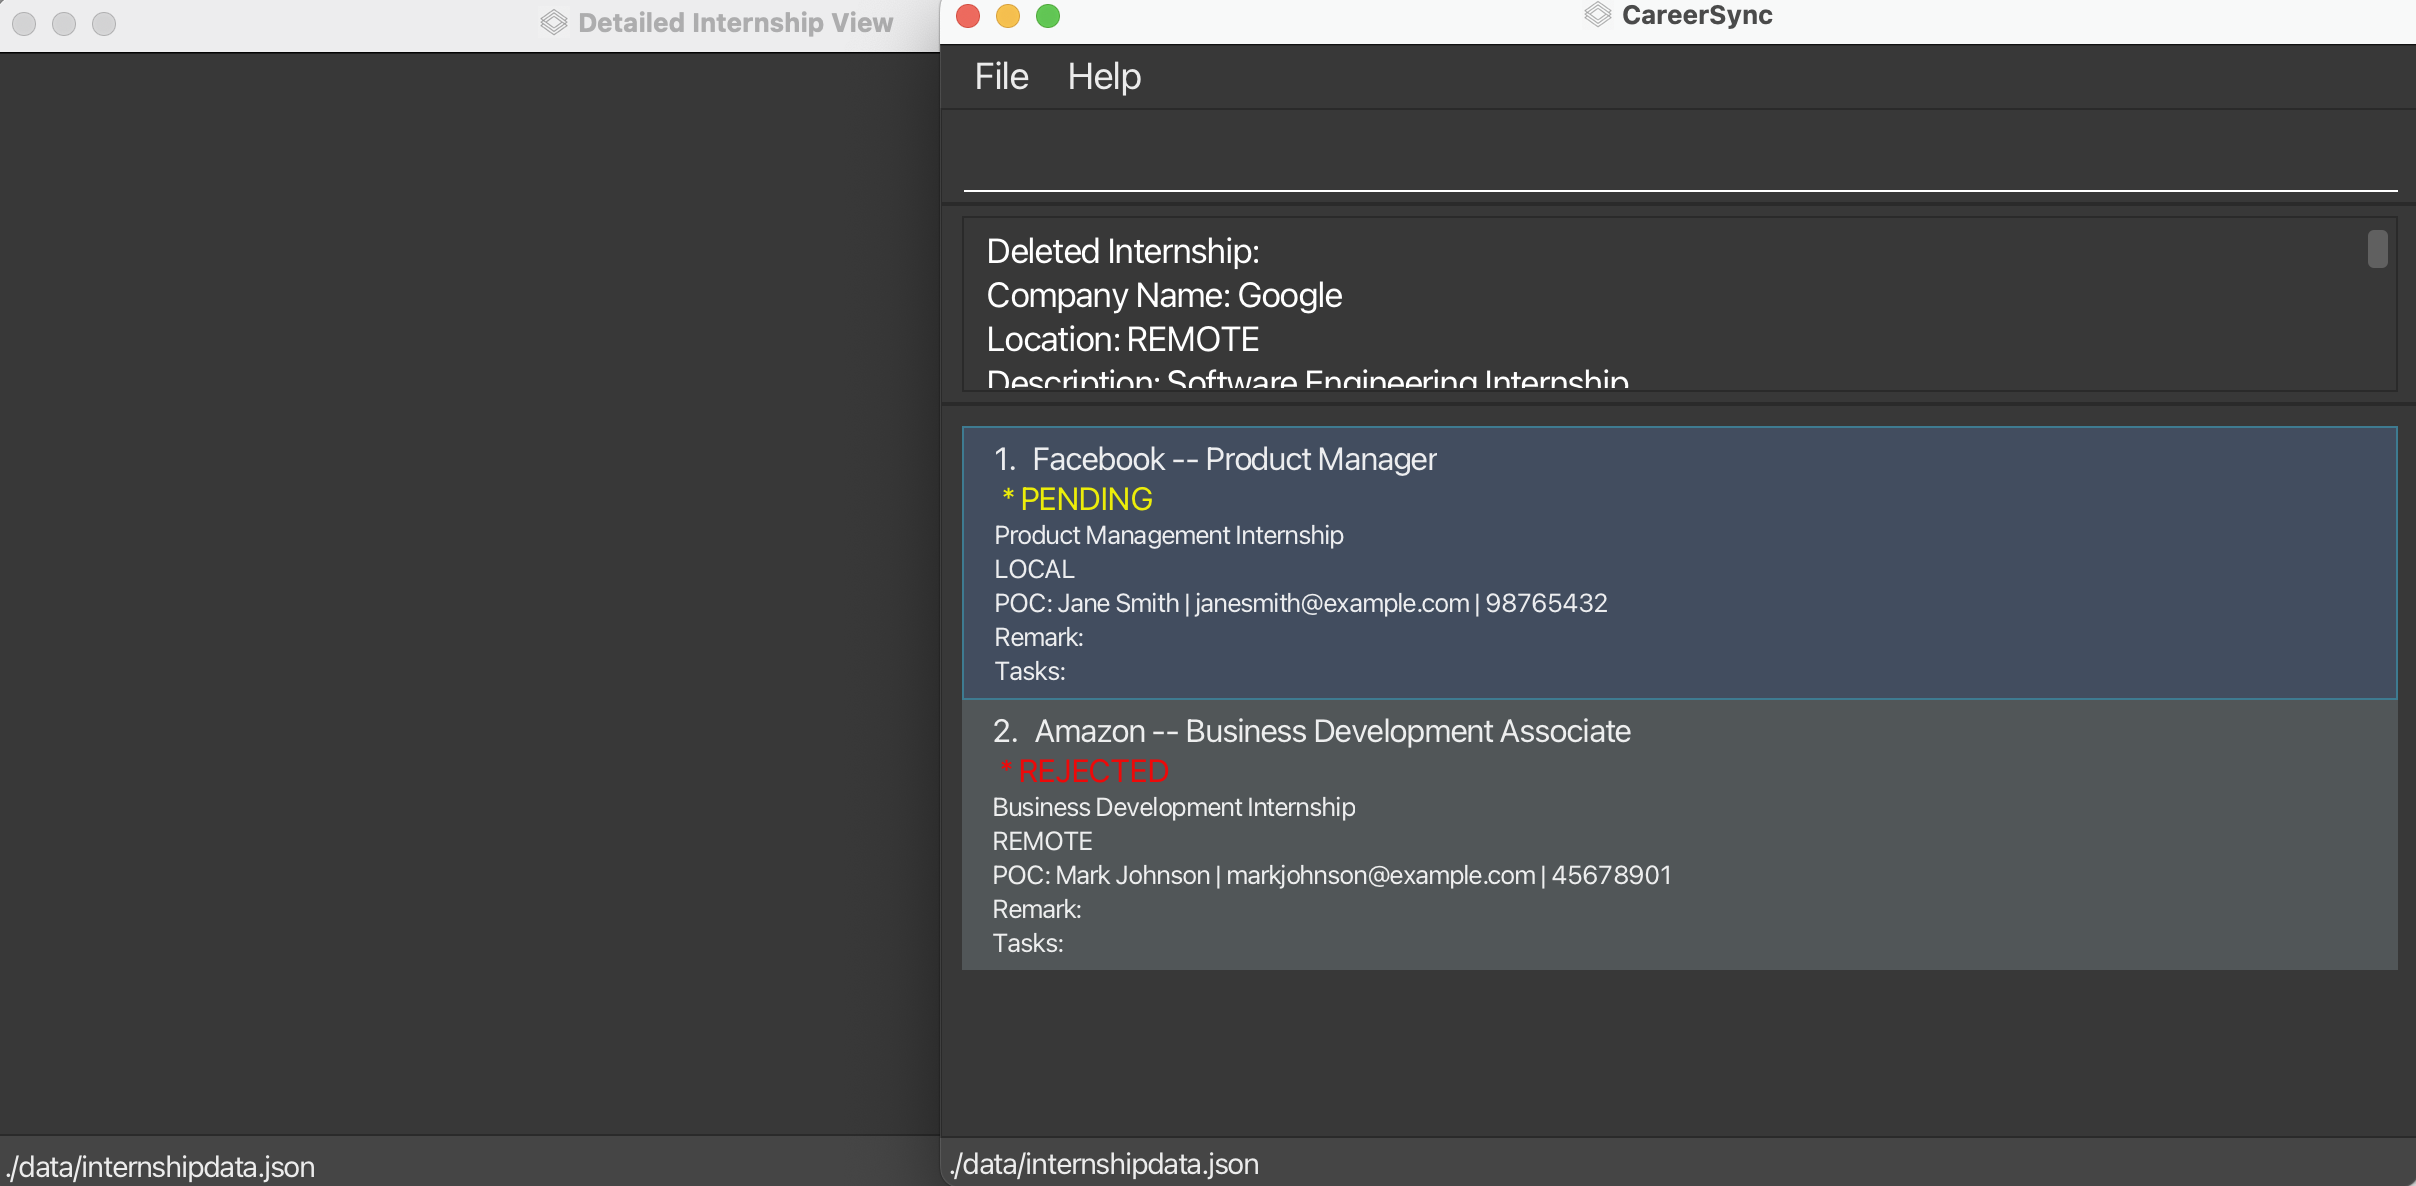Click the Detailed Internship View title icon

(x=553, y=23)
